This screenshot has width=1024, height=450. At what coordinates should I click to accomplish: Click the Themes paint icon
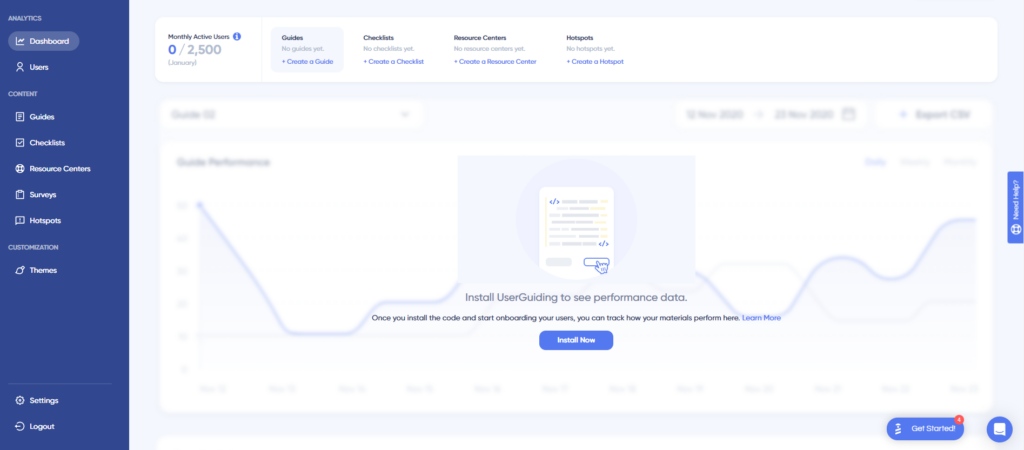point(20,270)
